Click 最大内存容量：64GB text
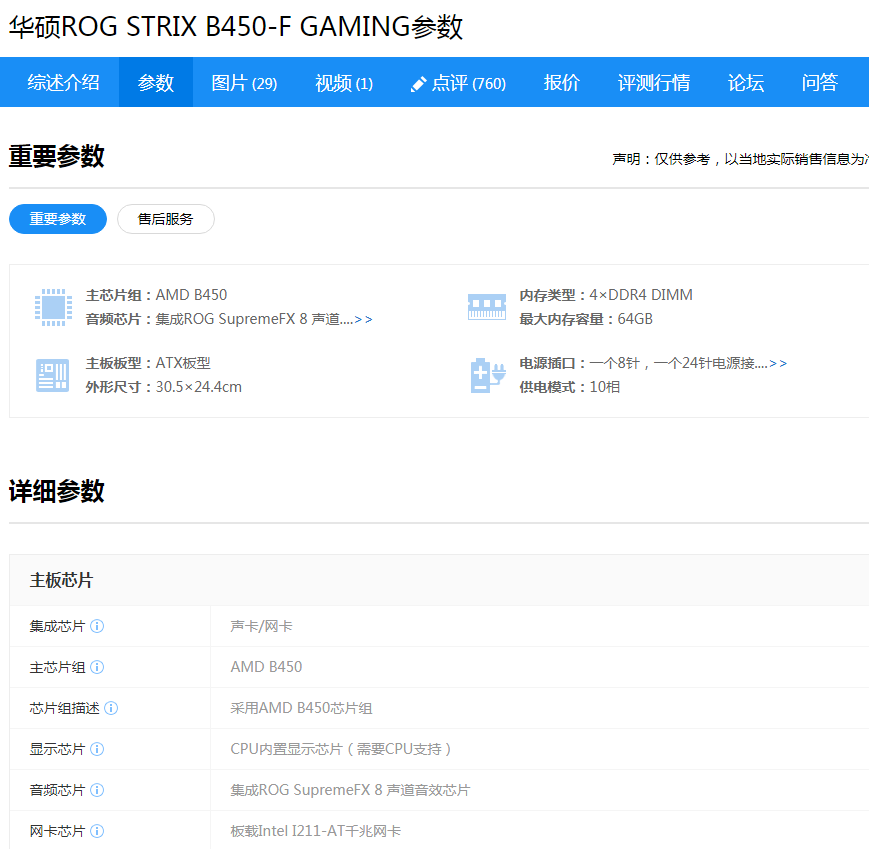 [586, 319]
